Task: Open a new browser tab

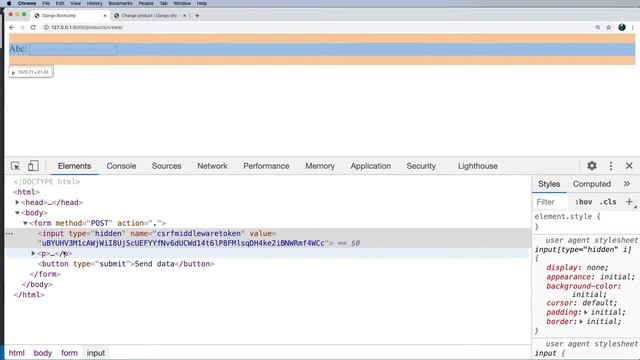Action: [197, 16]
